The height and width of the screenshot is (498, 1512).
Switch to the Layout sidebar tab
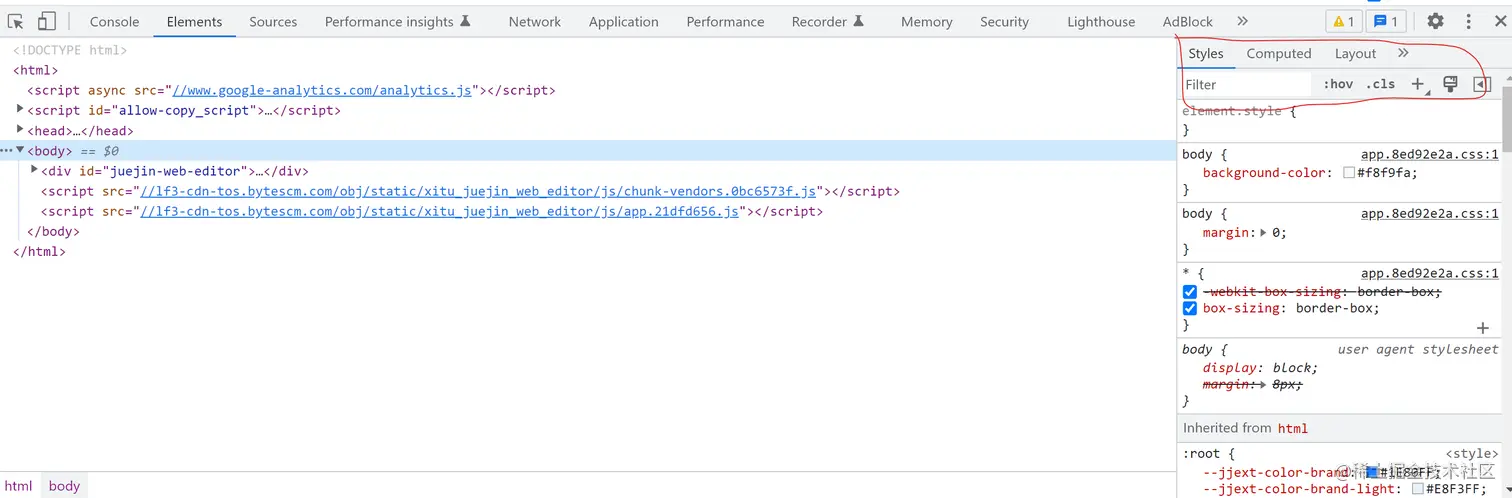[x=1356, y=54]
